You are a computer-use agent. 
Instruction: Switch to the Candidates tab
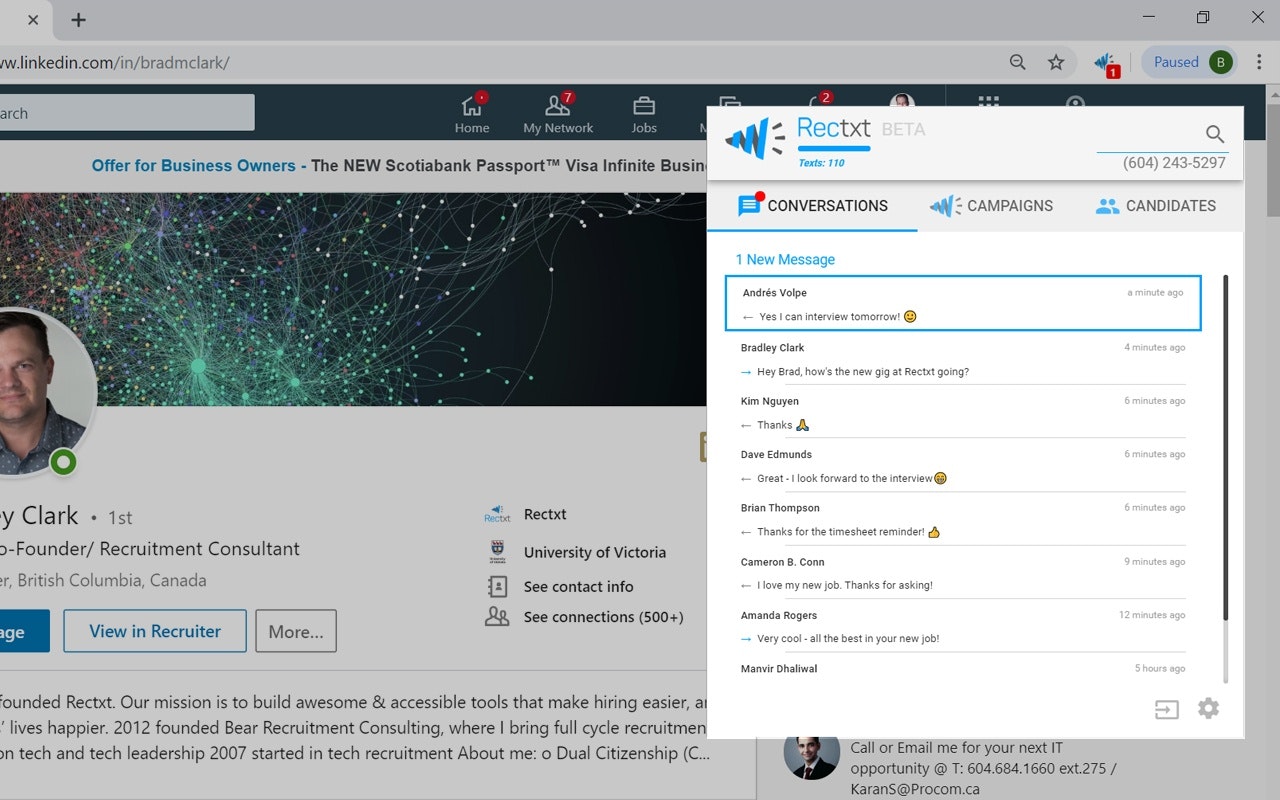(1156, 206)
